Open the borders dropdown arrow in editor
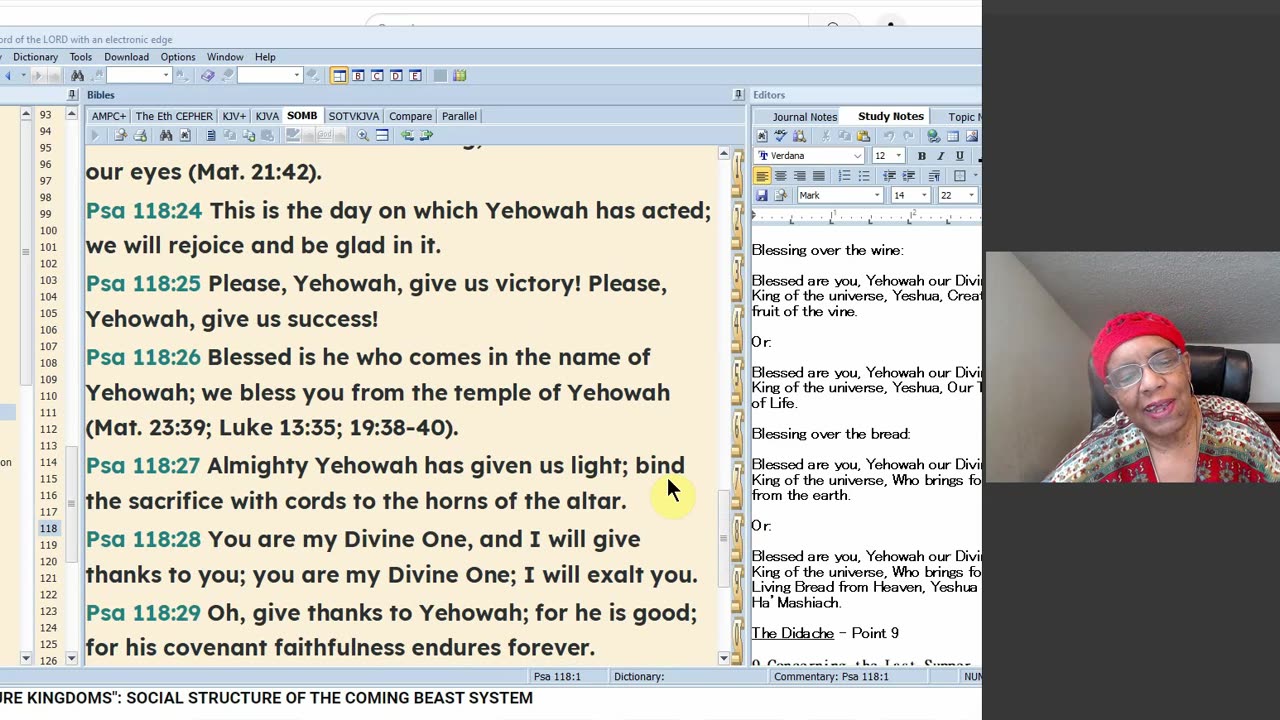The image size is (1280, 720). click(975, 176)
